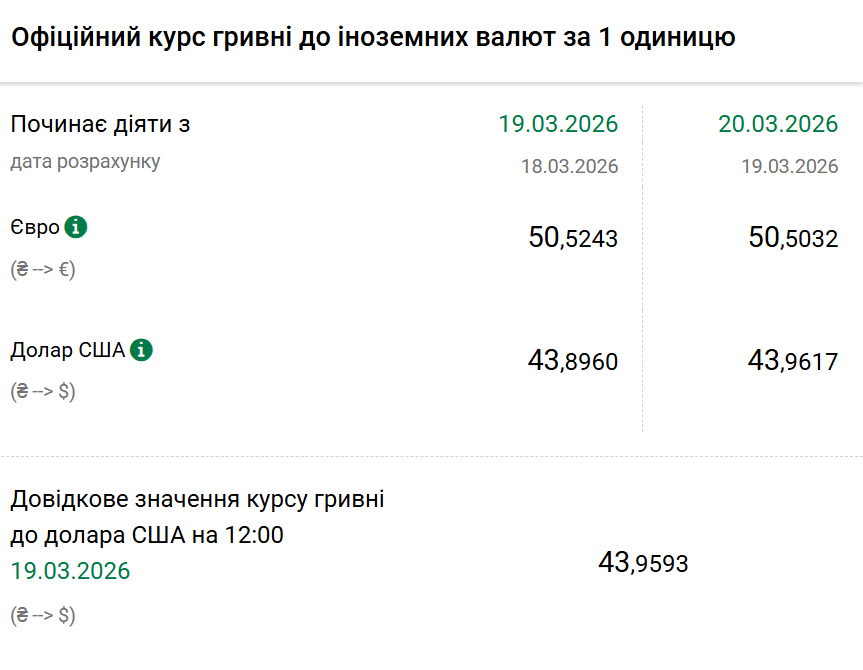
Task: Select the dollar rate 43,9617
Action: pyautogui.click(x=793, y=361)
